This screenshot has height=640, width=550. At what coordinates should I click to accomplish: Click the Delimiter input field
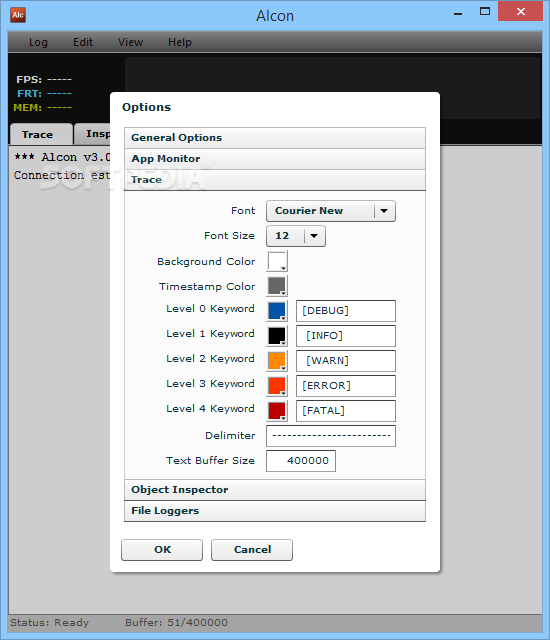point(331,436)
